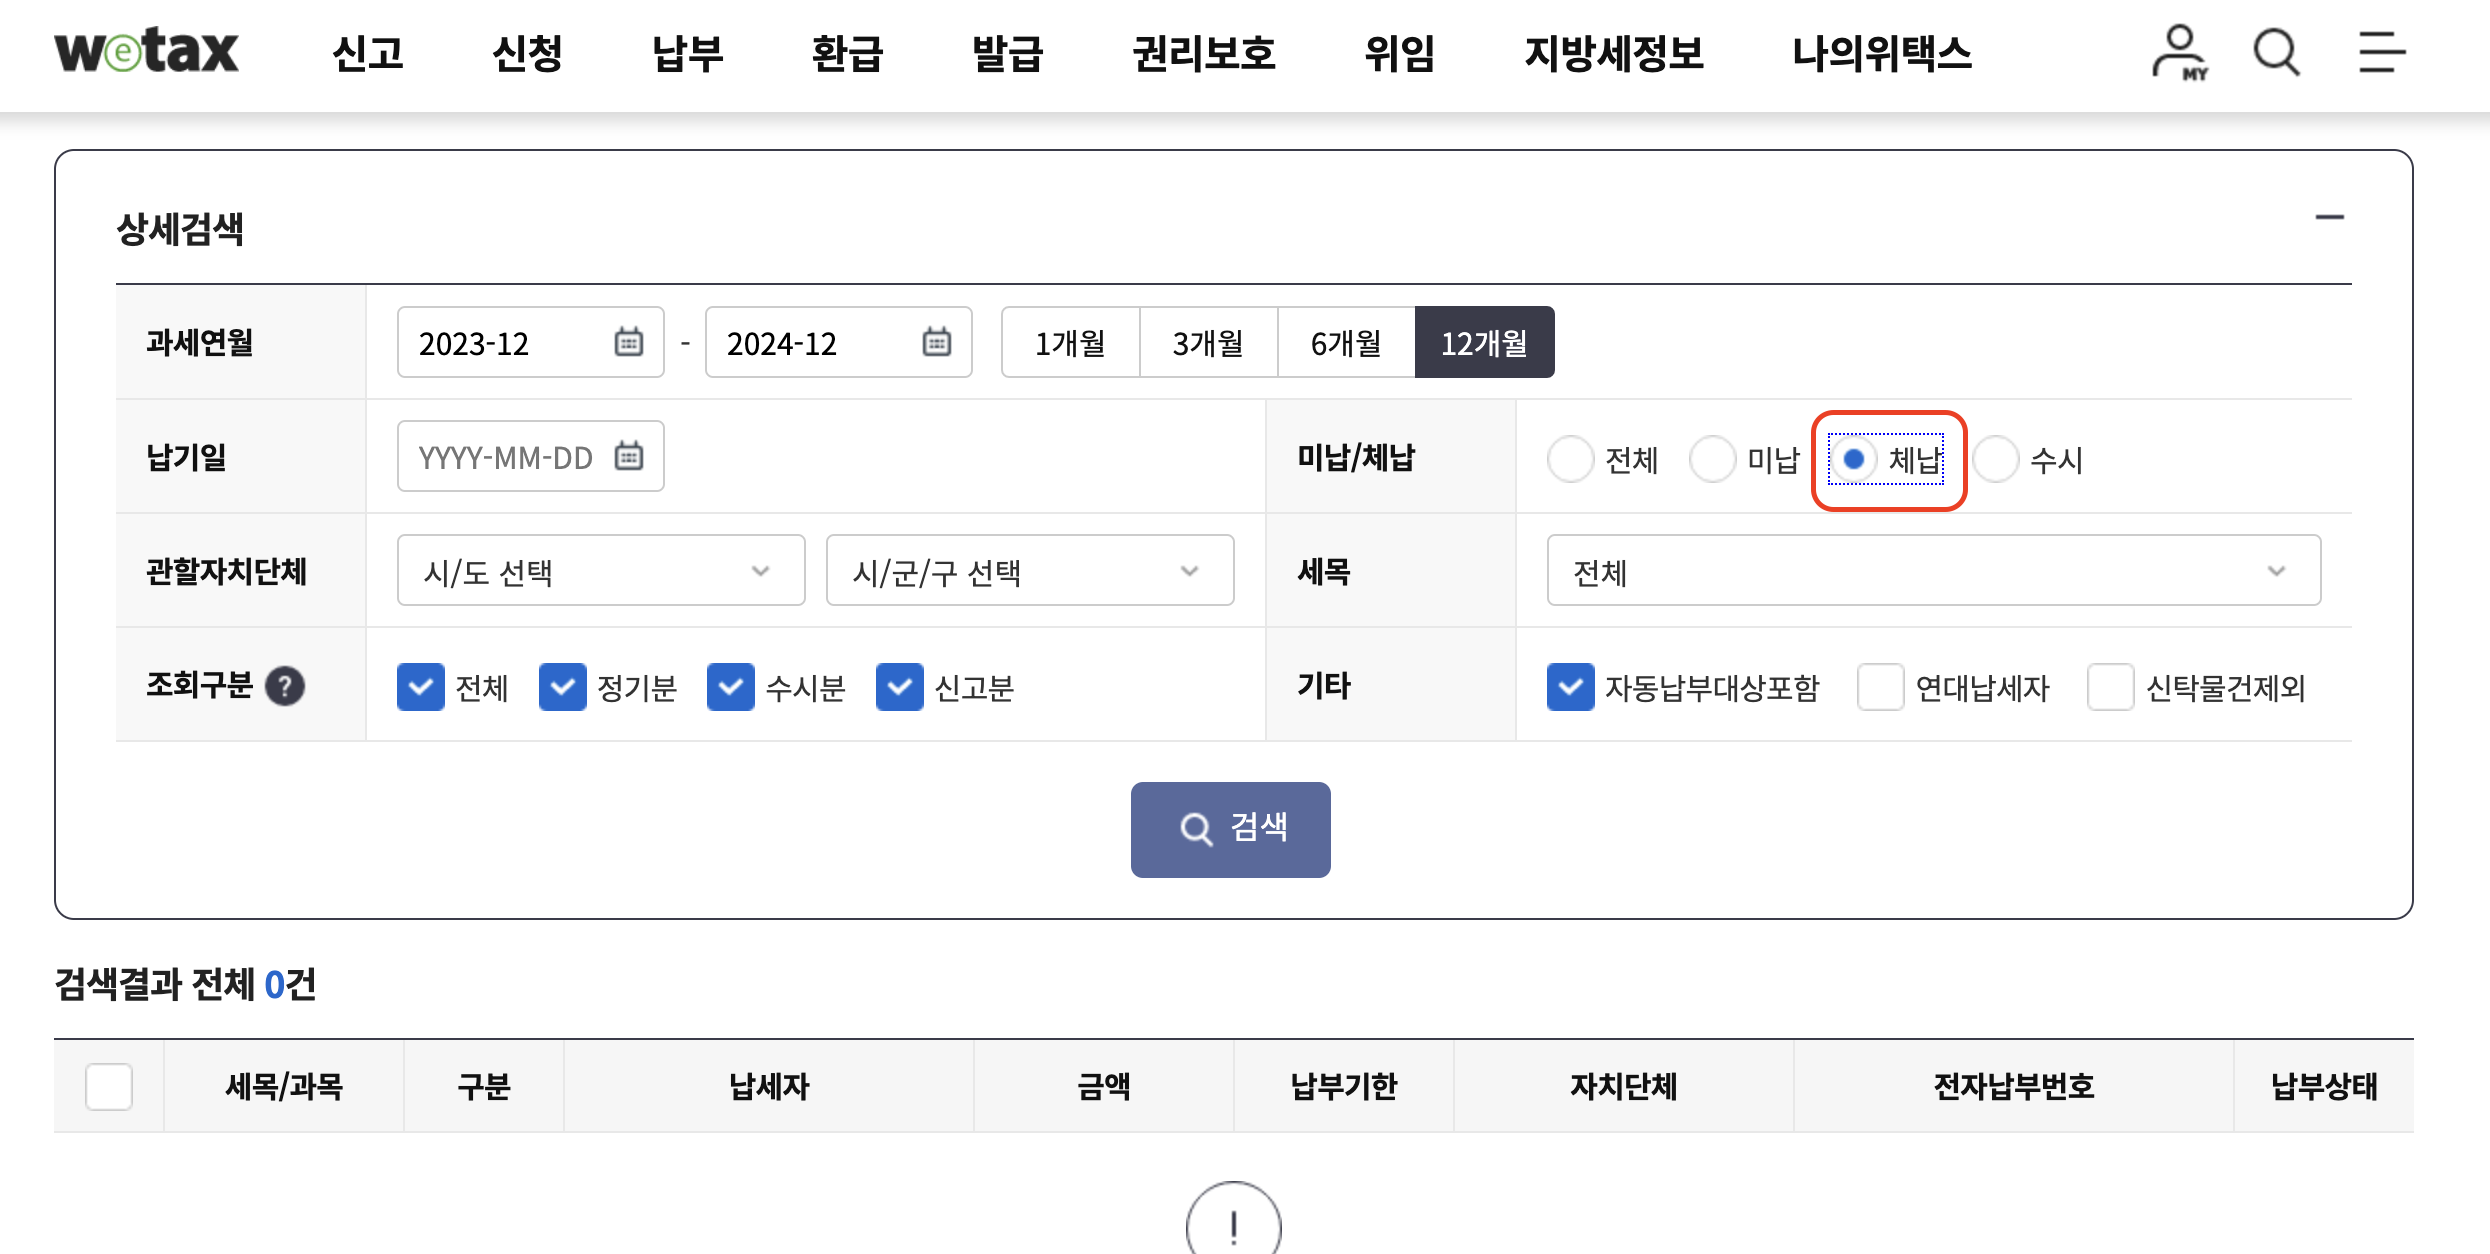Screen dimensions: 2490x1254
Task: Open the 시/도 선택 dropdown
Action: [x=601, y=570]
